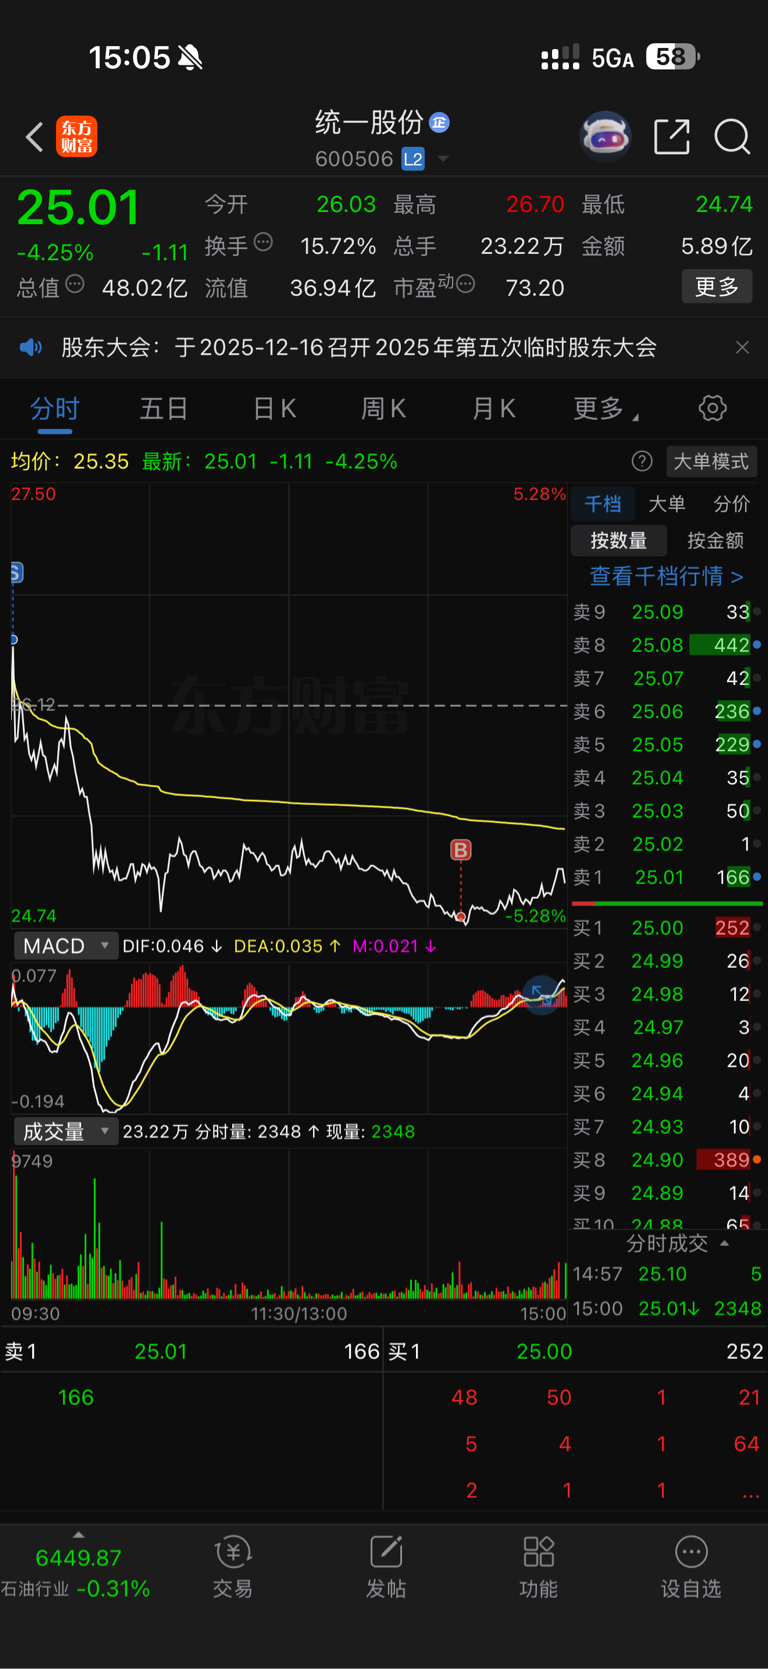Screen dimensions: 768x1669
Task: Tap the help question mark icon
Action: (x=642, y=461)
